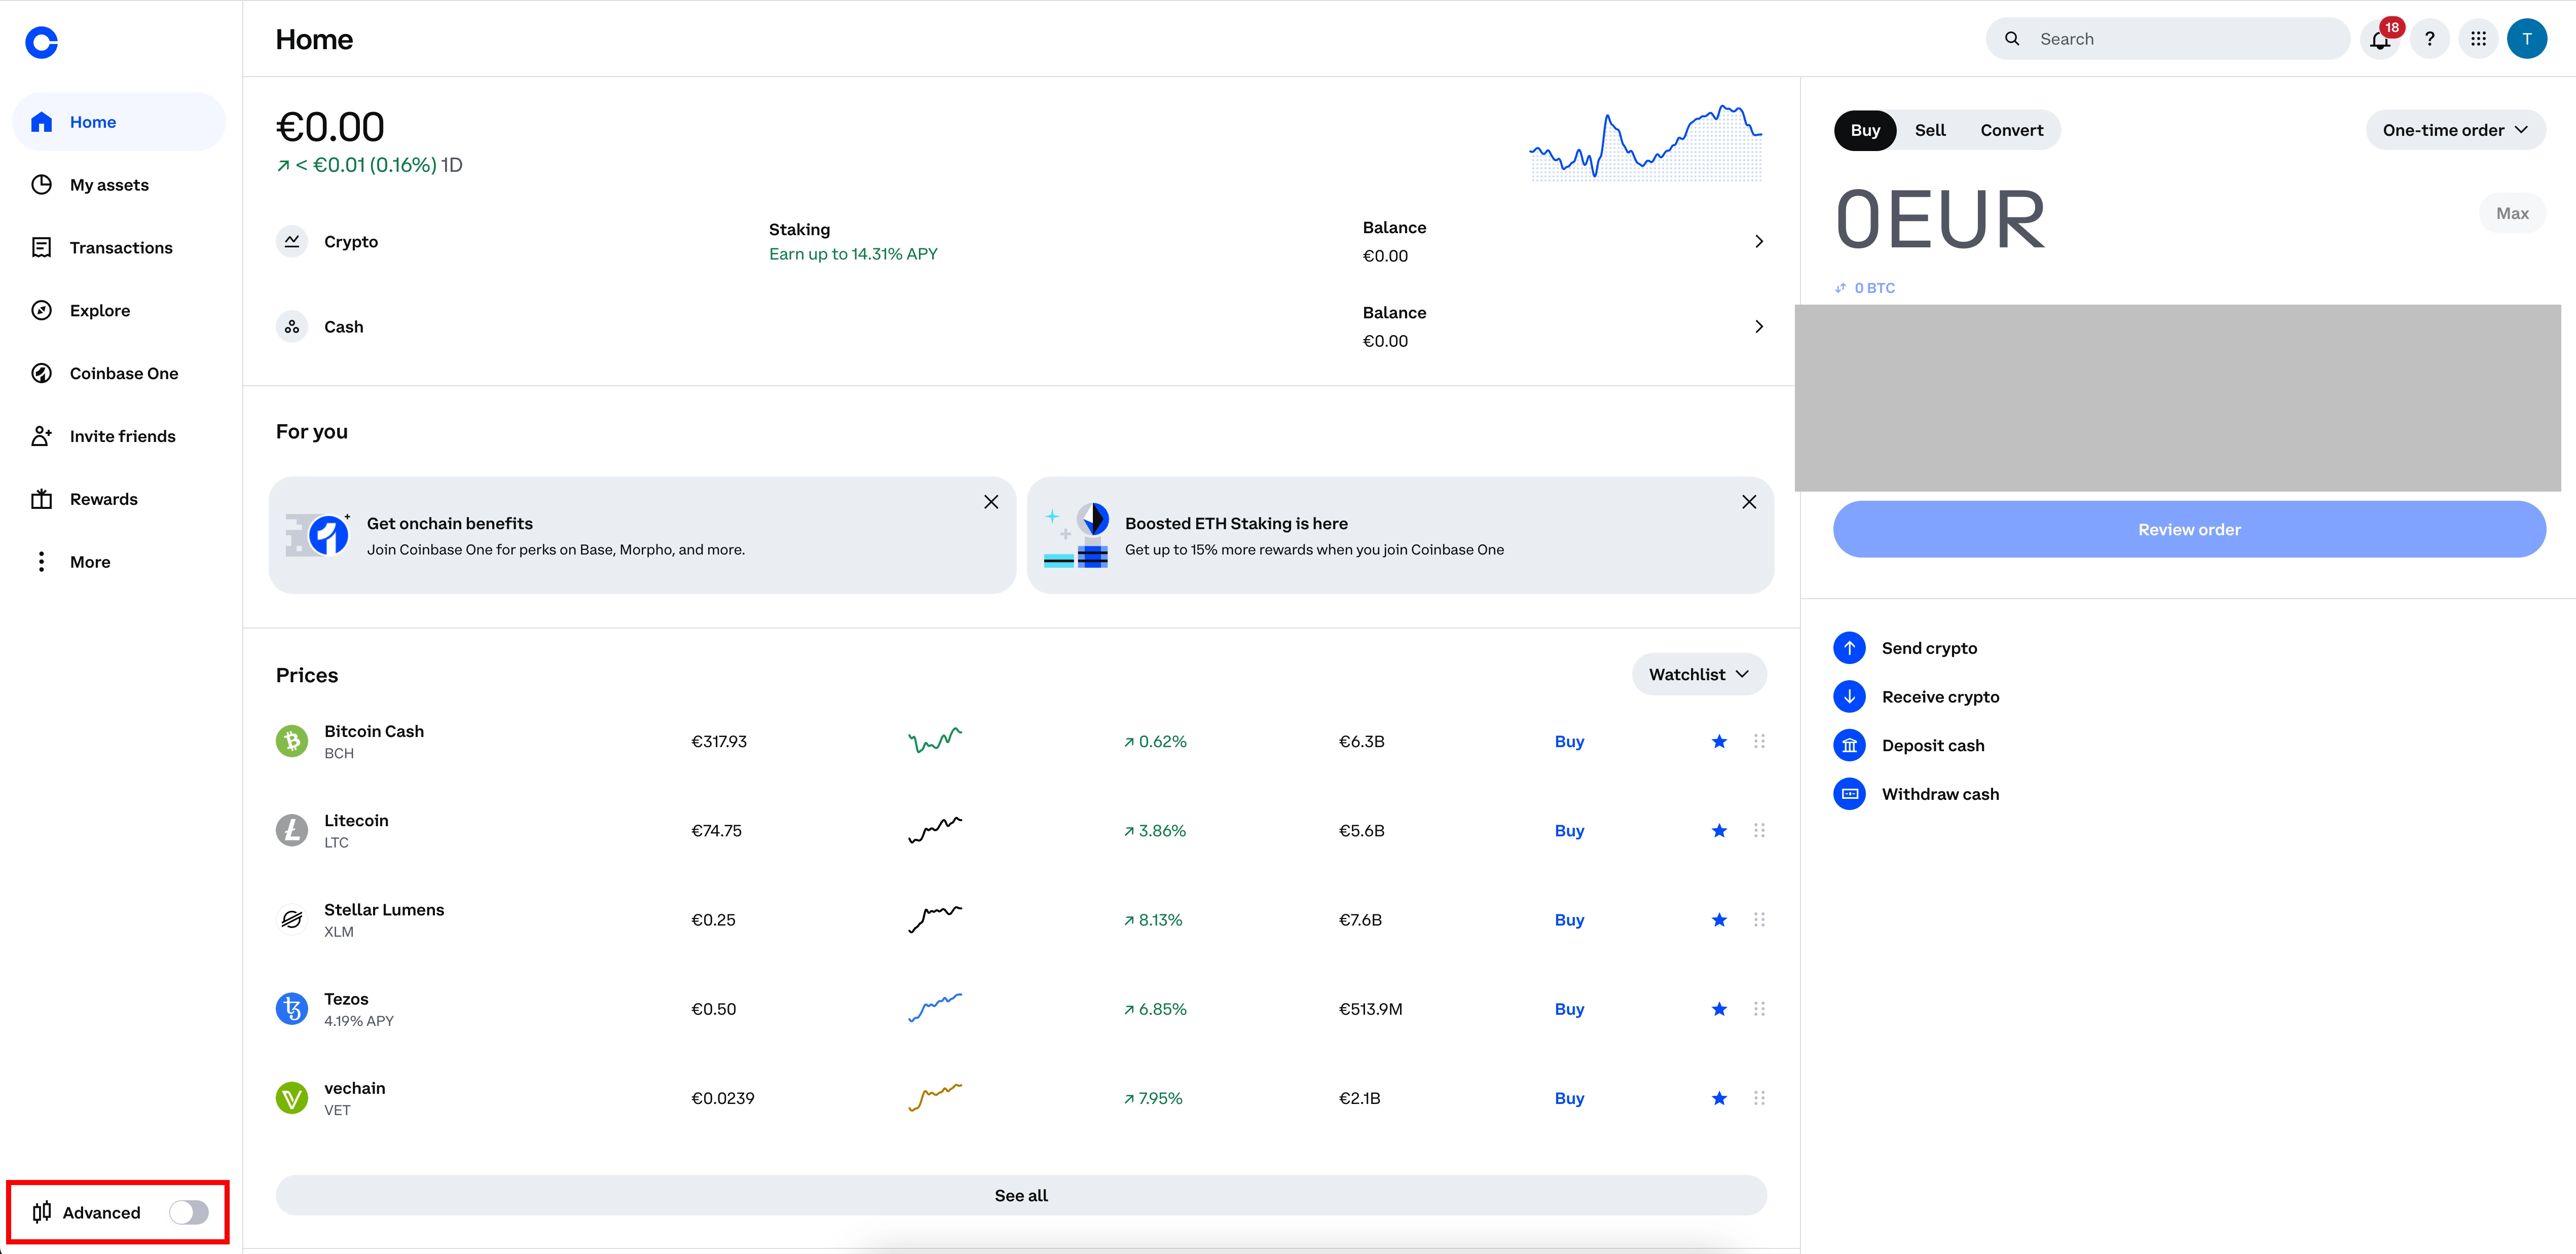Unstar Litecoin from watchlist
This screenshot has width=2576, height=1254.
point(1719,830)
